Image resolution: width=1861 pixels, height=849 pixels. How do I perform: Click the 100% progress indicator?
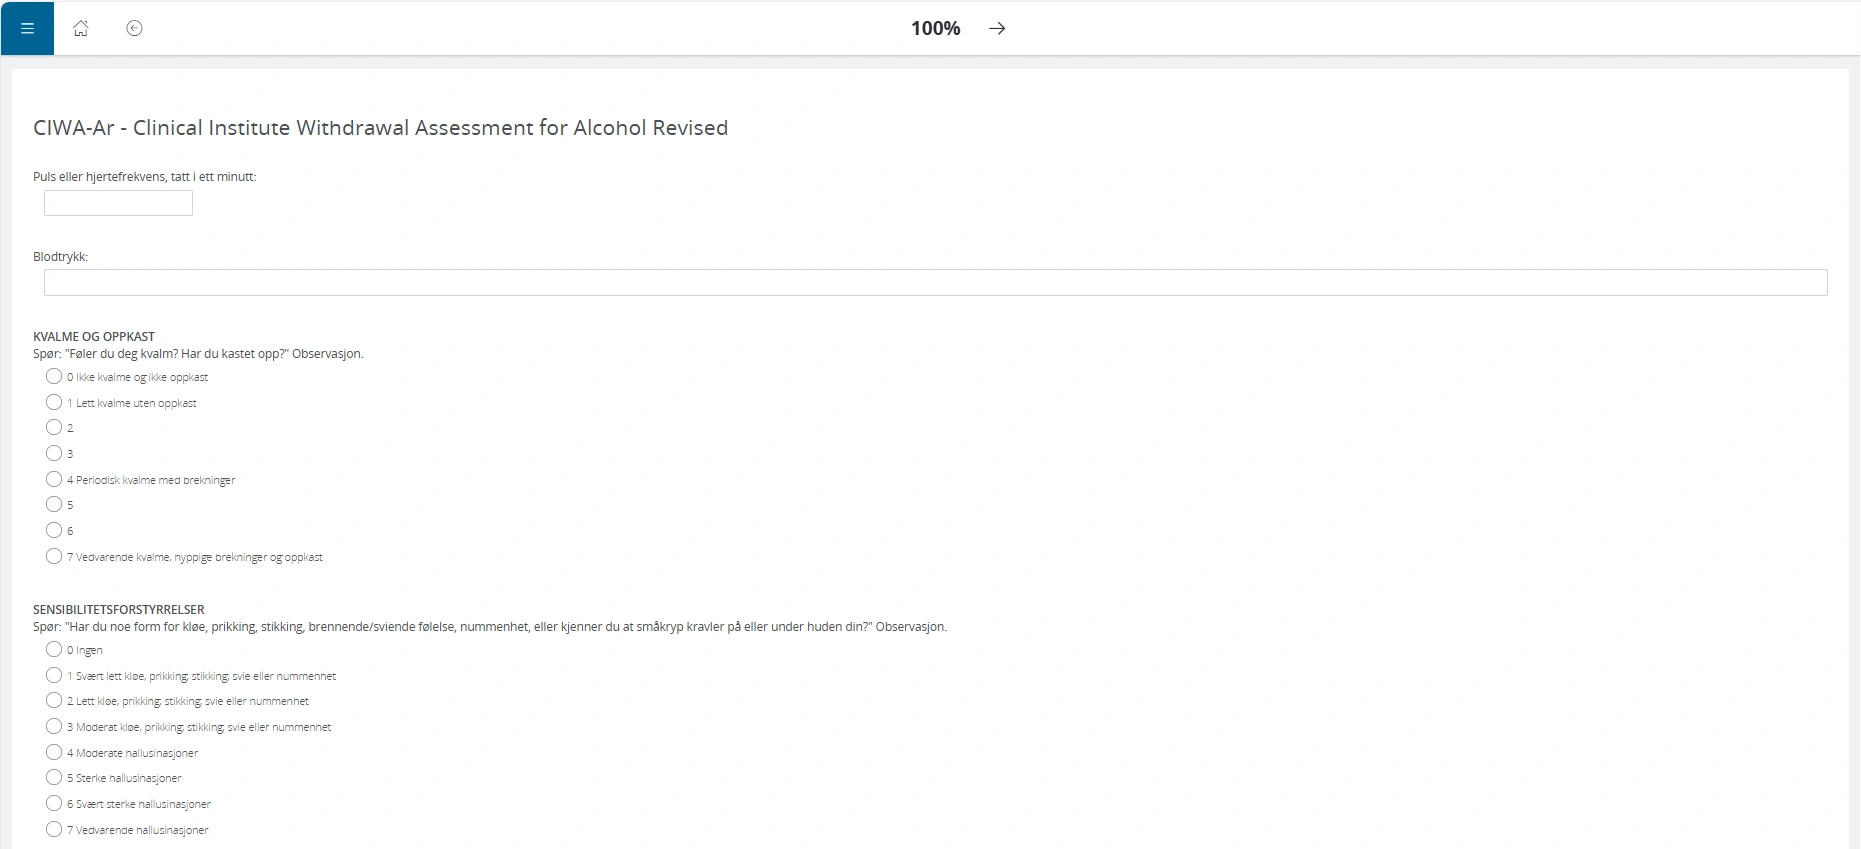coord(935,28)
